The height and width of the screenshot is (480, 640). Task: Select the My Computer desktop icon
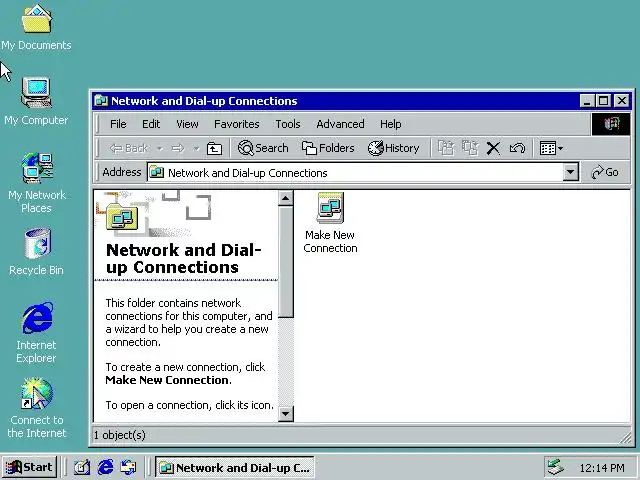(36, 101)
